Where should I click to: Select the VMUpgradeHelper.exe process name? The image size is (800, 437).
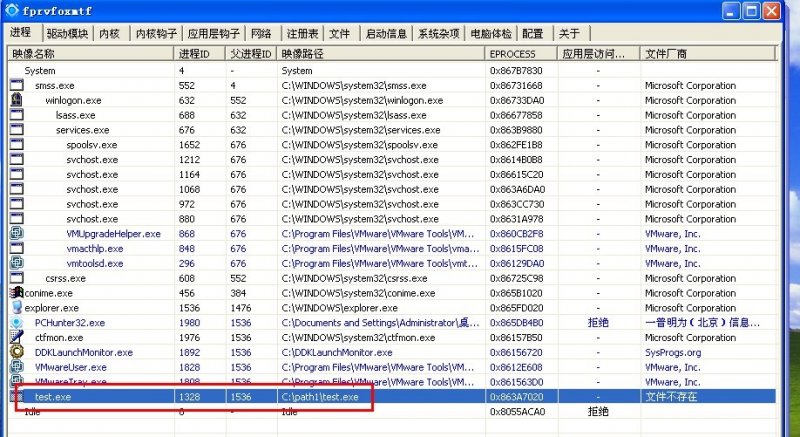[113, 234]
